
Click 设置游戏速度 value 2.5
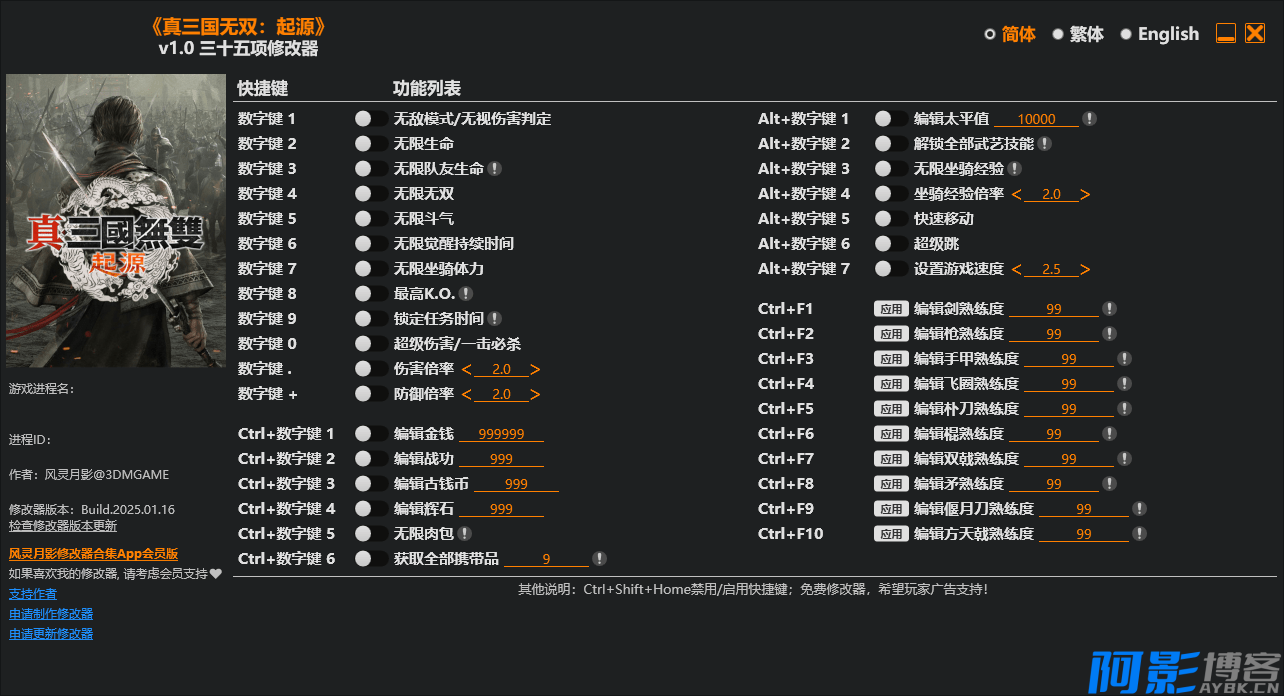click(x=1051, y=269)
